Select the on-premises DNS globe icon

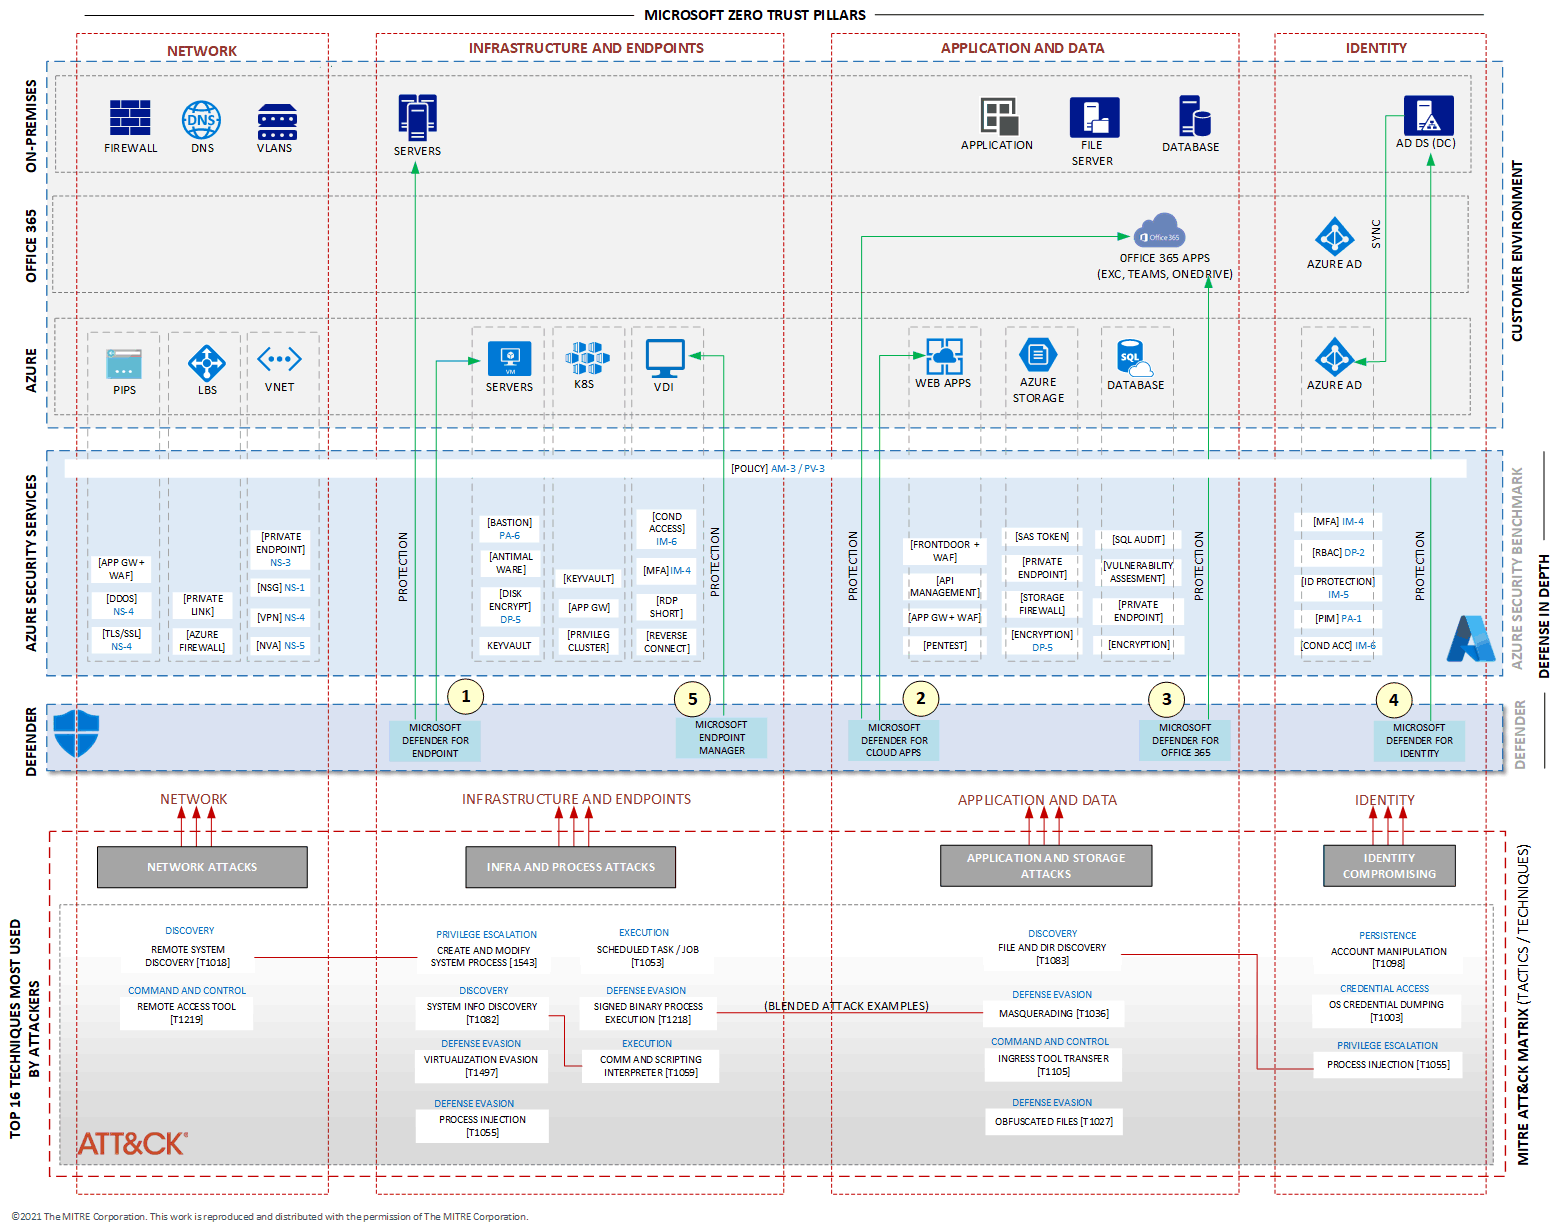pyautogui.click(x=201, y=120)
